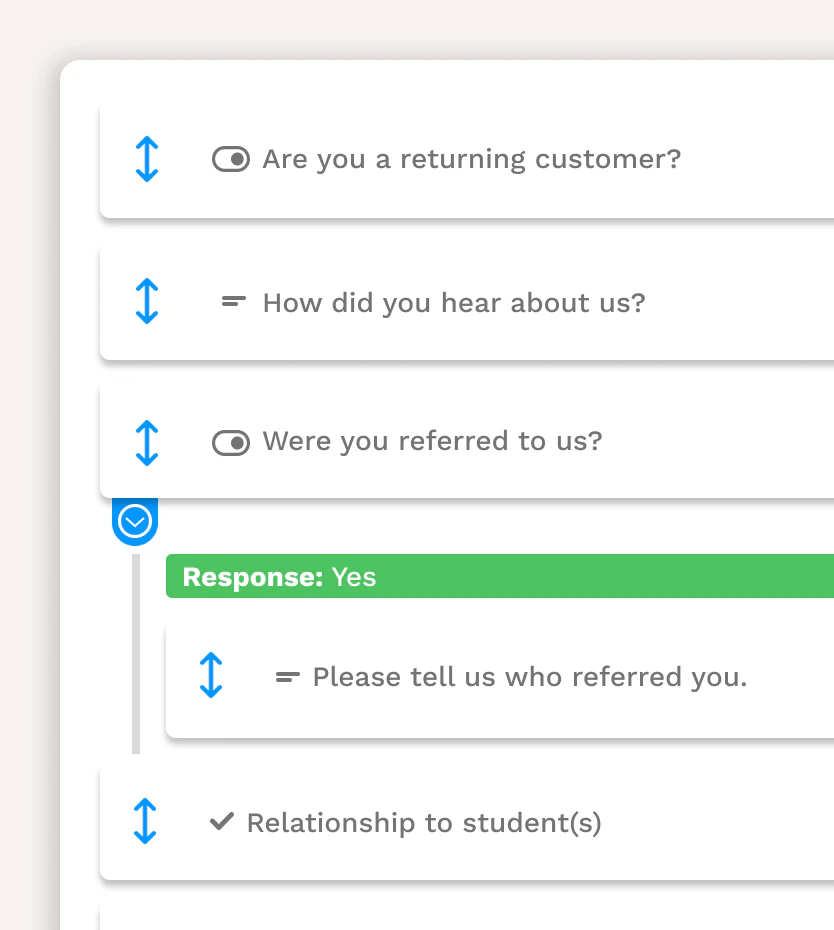Select the "Are you a returning customer?" question card
The height and width of the screenshot is (930, 834).
pyautogui.click(x=470, y=159)
